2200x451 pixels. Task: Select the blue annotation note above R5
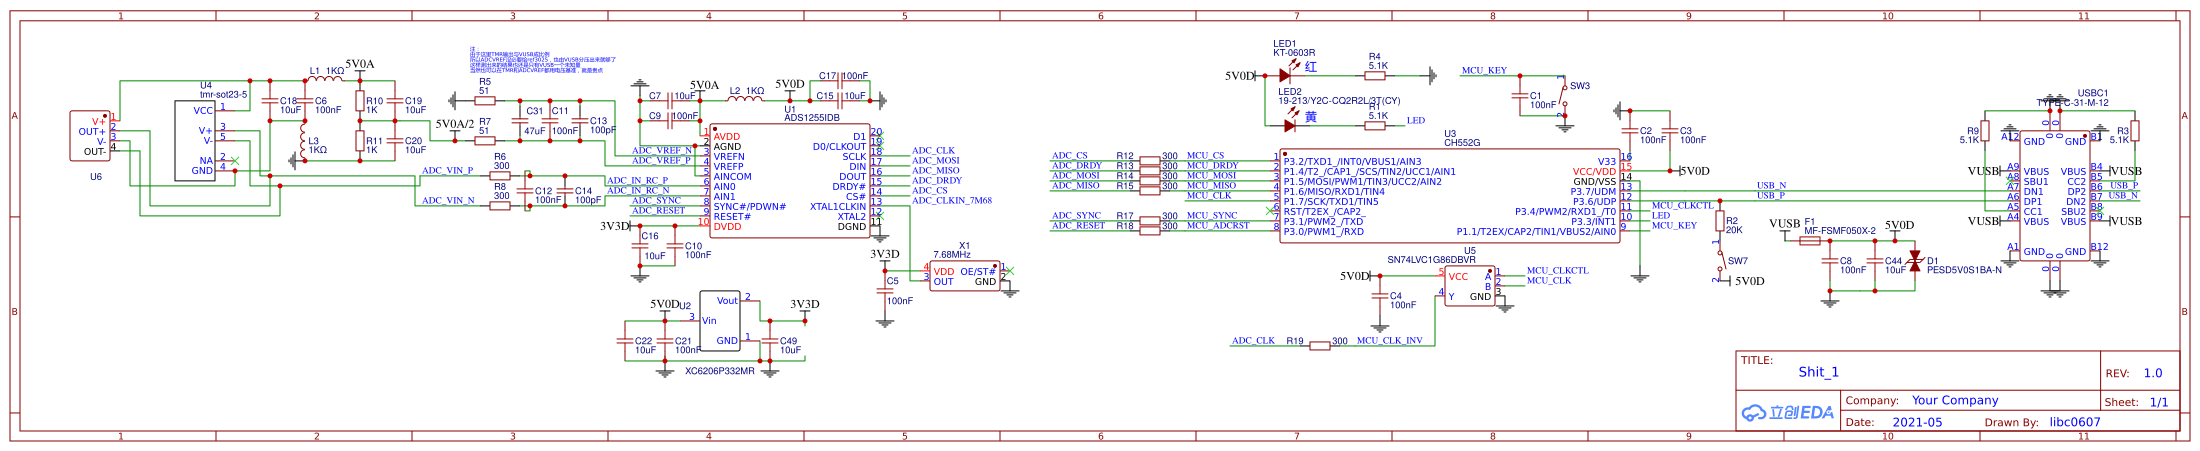(x=540, y=60)
